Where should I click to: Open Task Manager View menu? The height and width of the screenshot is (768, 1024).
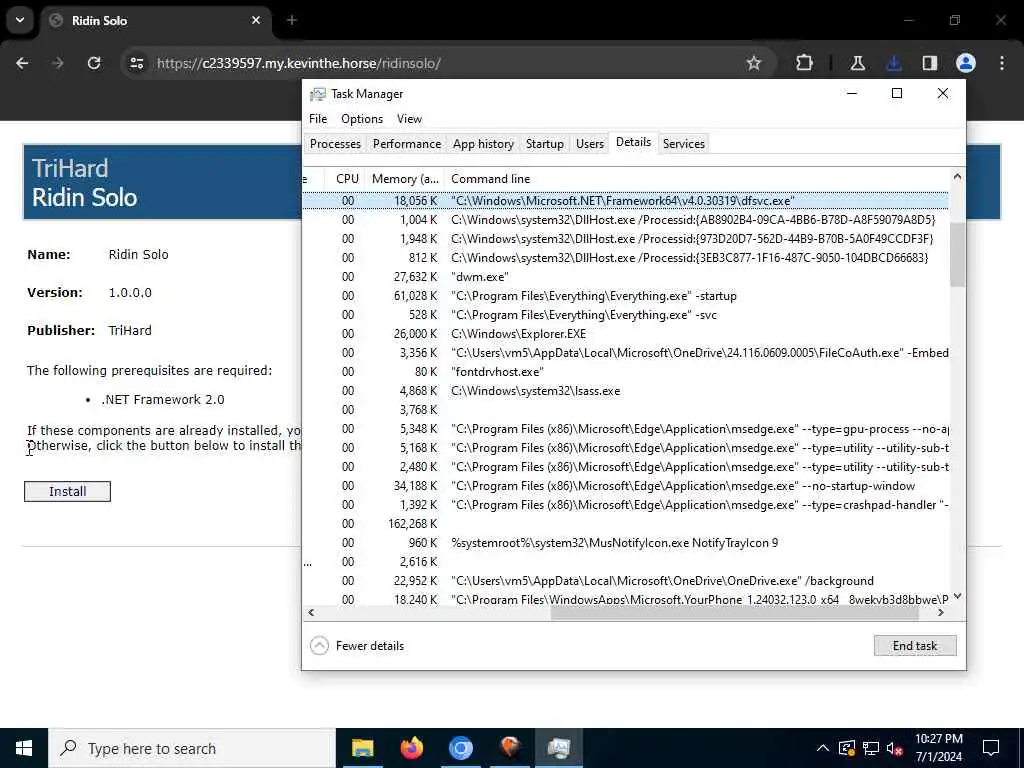pos(409,119)
